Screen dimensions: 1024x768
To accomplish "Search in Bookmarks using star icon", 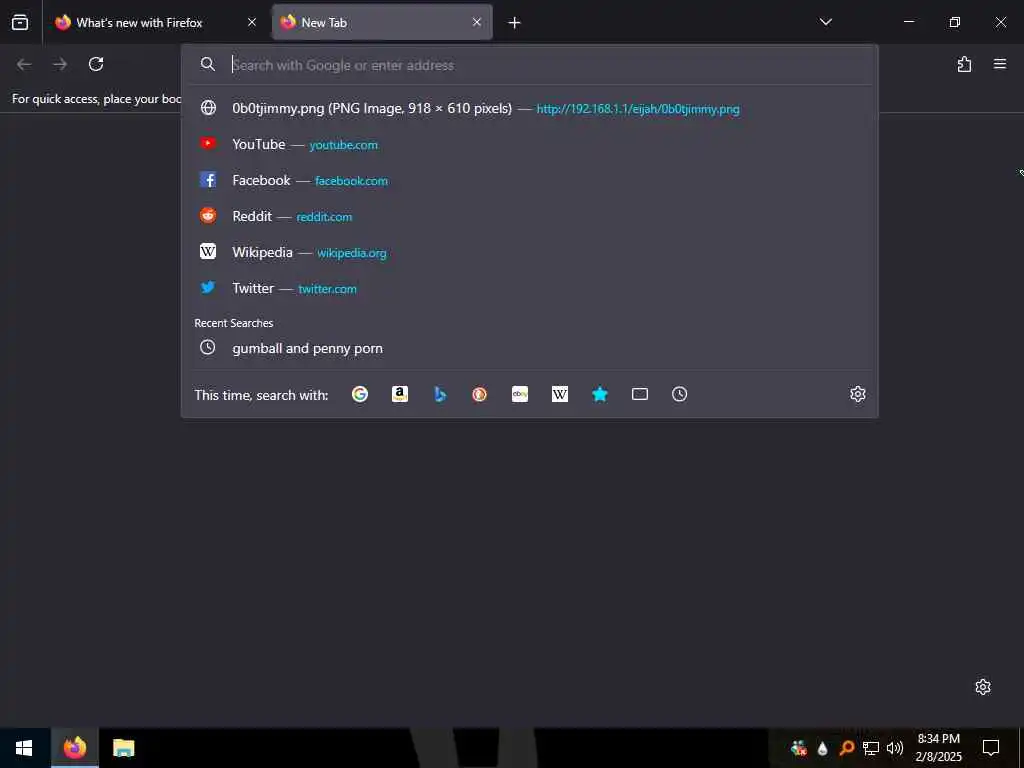I will coord(600,394).
